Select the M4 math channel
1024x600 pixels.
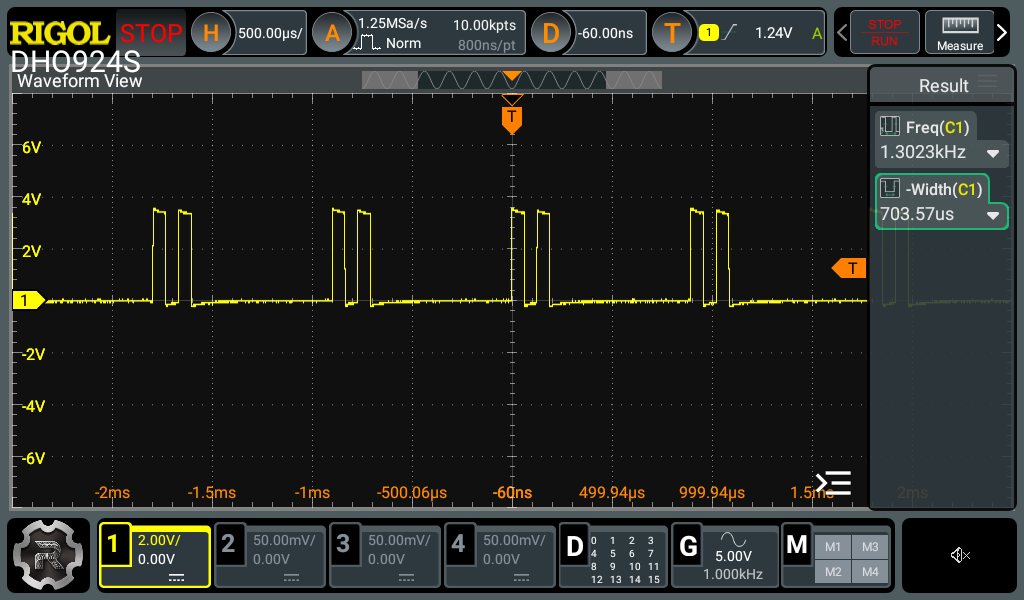point(870,572)
